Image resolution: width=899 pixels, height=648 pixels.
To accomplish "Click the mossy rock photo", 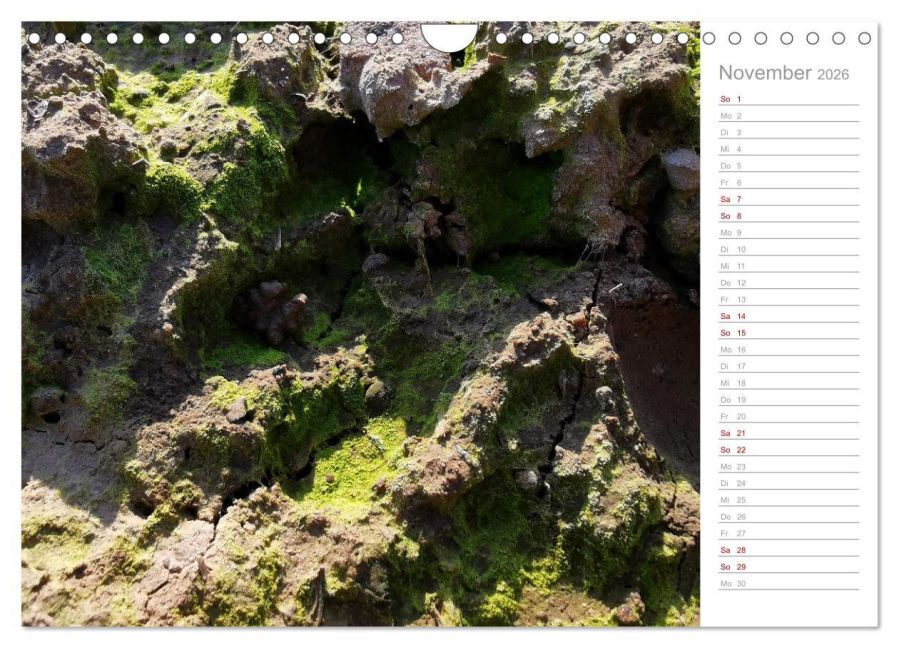I will pyautogui.click(x=361, y=324).
